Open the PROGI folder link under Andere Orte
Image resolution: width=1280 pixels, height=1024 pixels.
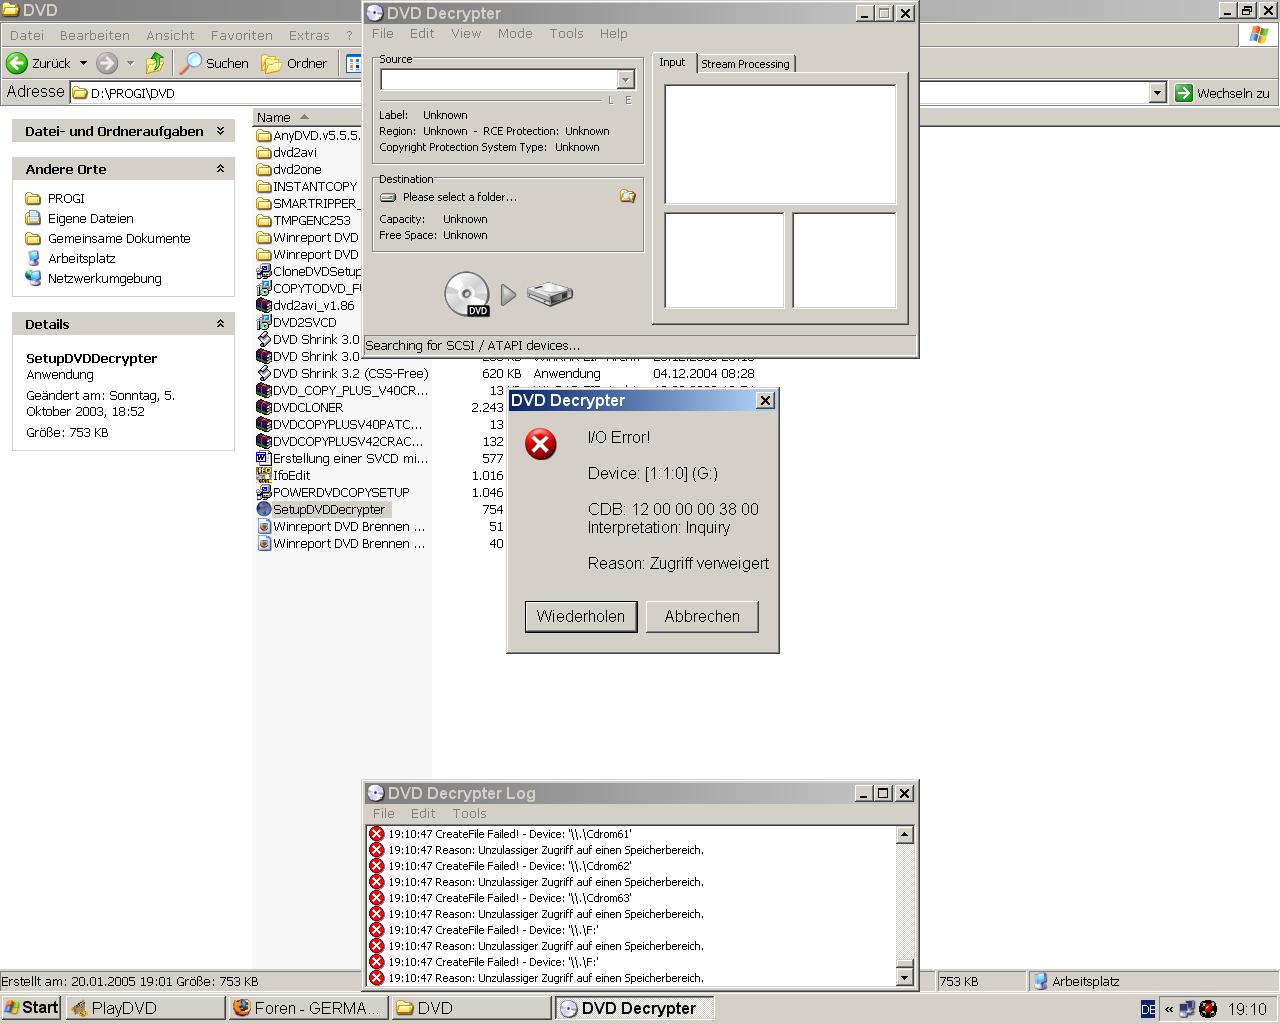pos(66,198)
